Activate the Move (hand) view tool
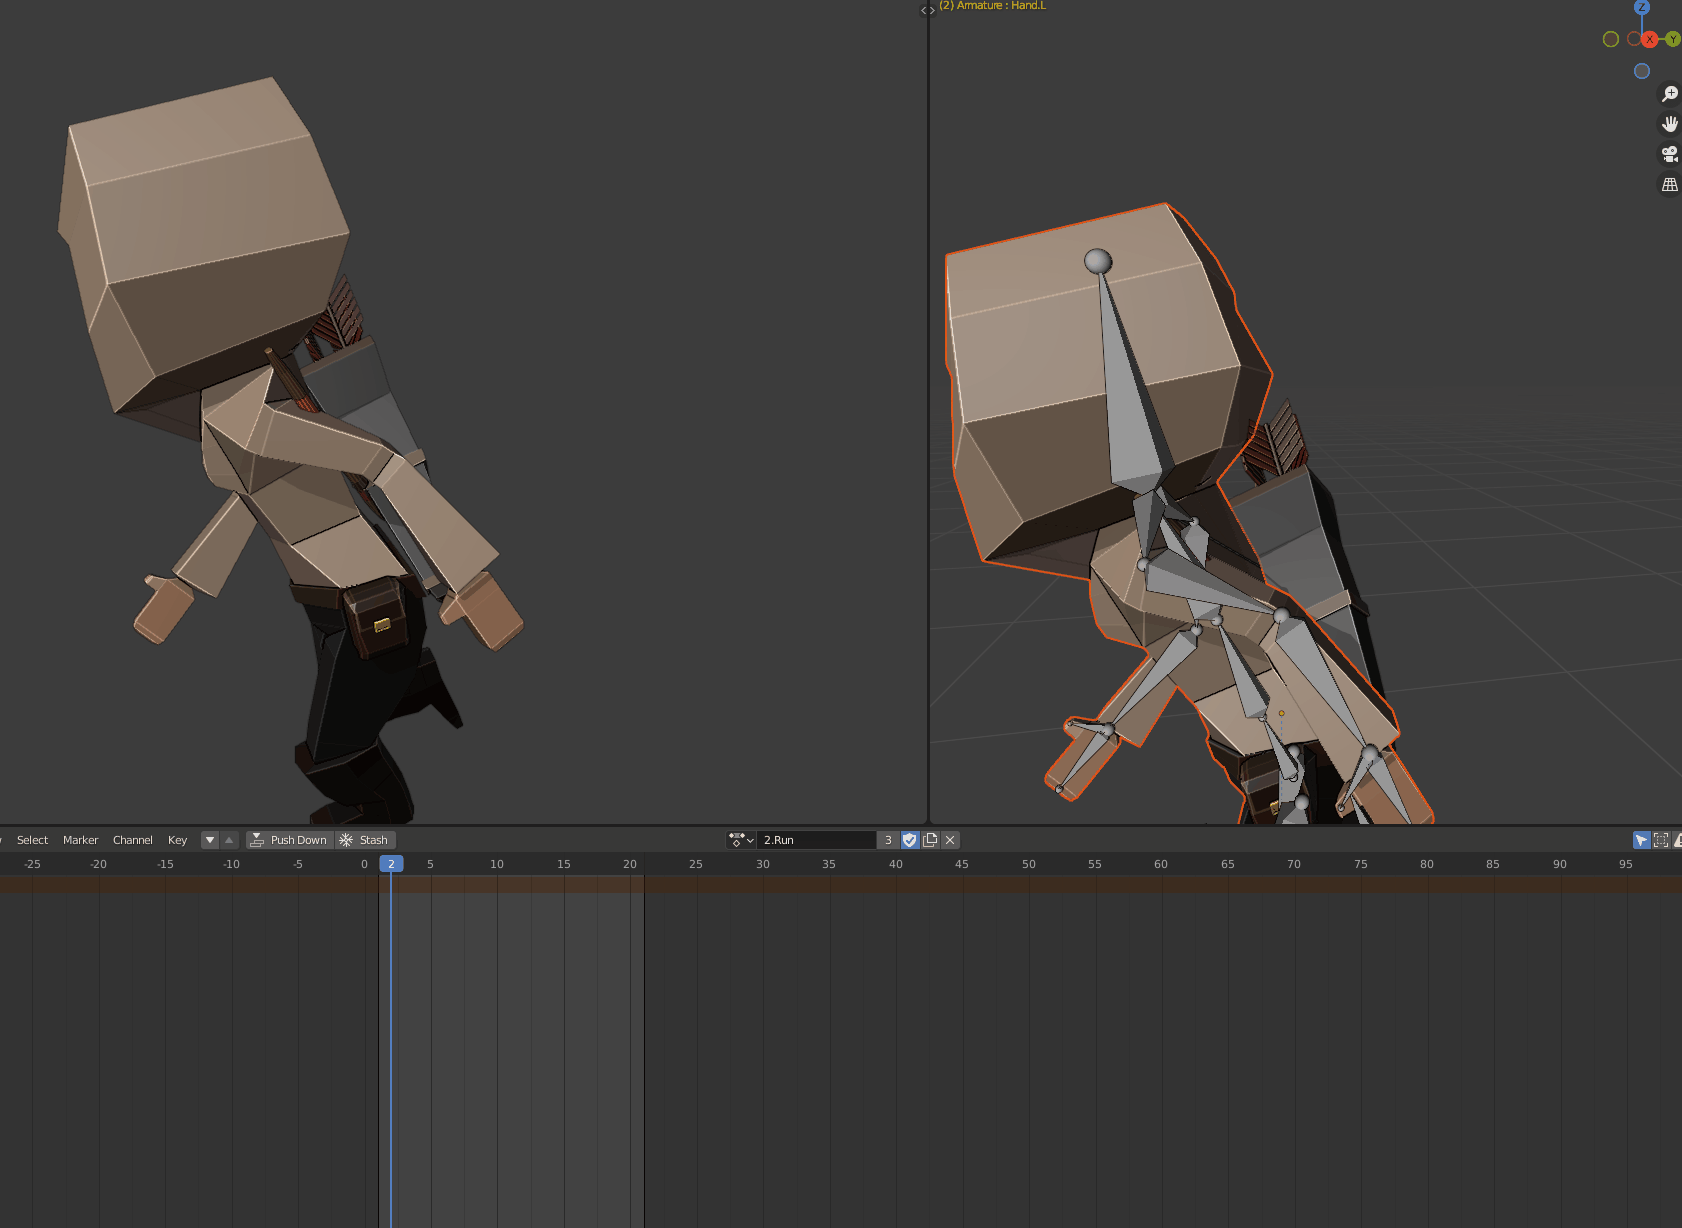The width and height of the screenshot is (1682, 1228). click(x=1669, y=123)
